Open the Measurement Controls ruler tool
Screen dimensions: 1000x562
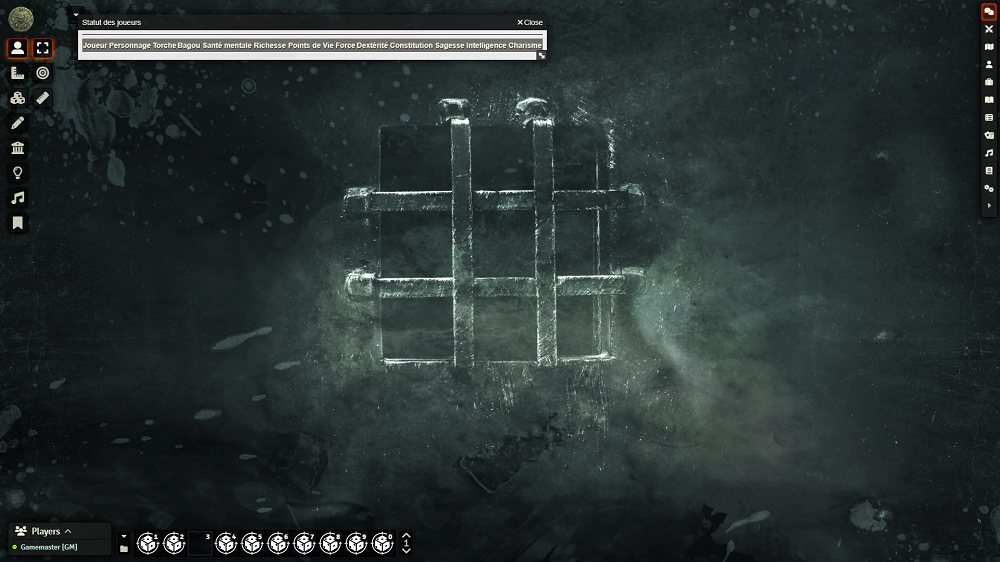[x=17, y=73]
